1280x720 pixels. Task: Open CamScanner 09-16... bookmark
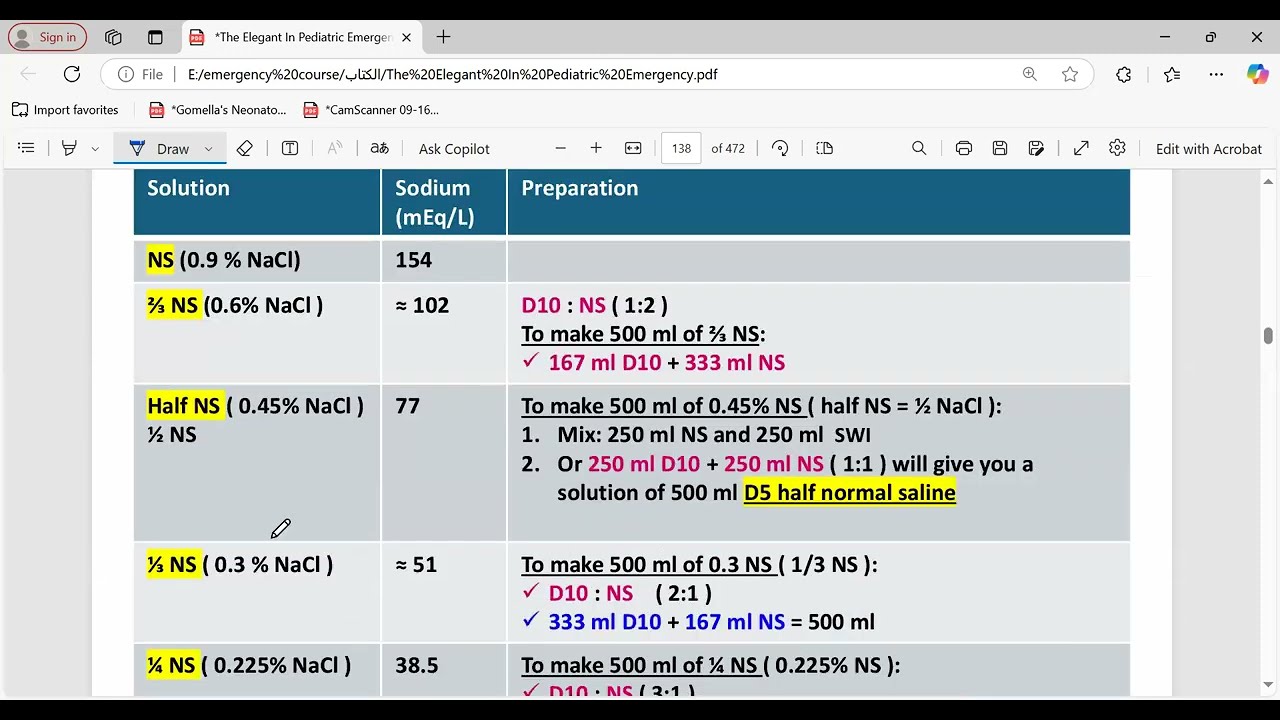(x=370, y=110)
